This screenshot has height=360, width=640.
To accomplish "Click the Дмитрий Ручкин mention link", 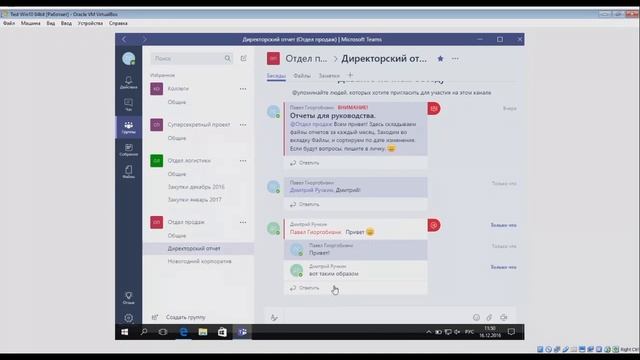I will (x=311, y=190).
